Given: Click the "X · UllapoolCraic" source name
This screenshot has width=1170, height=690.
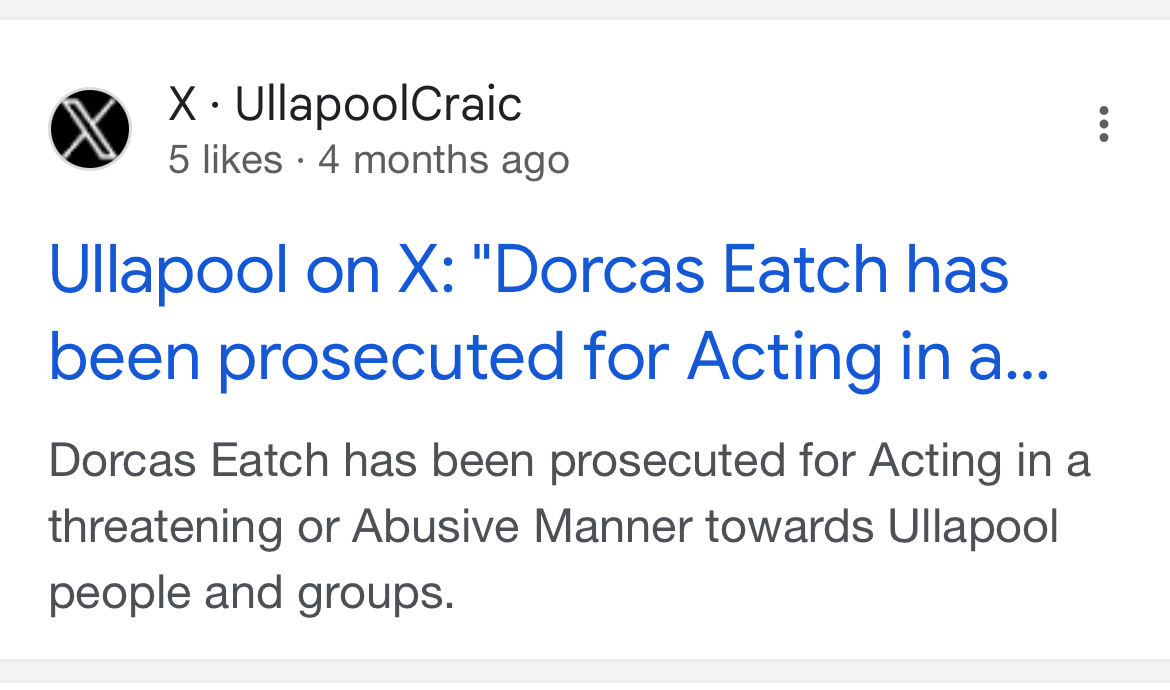Looking at the screenshot, I should (x=344, y=104).
